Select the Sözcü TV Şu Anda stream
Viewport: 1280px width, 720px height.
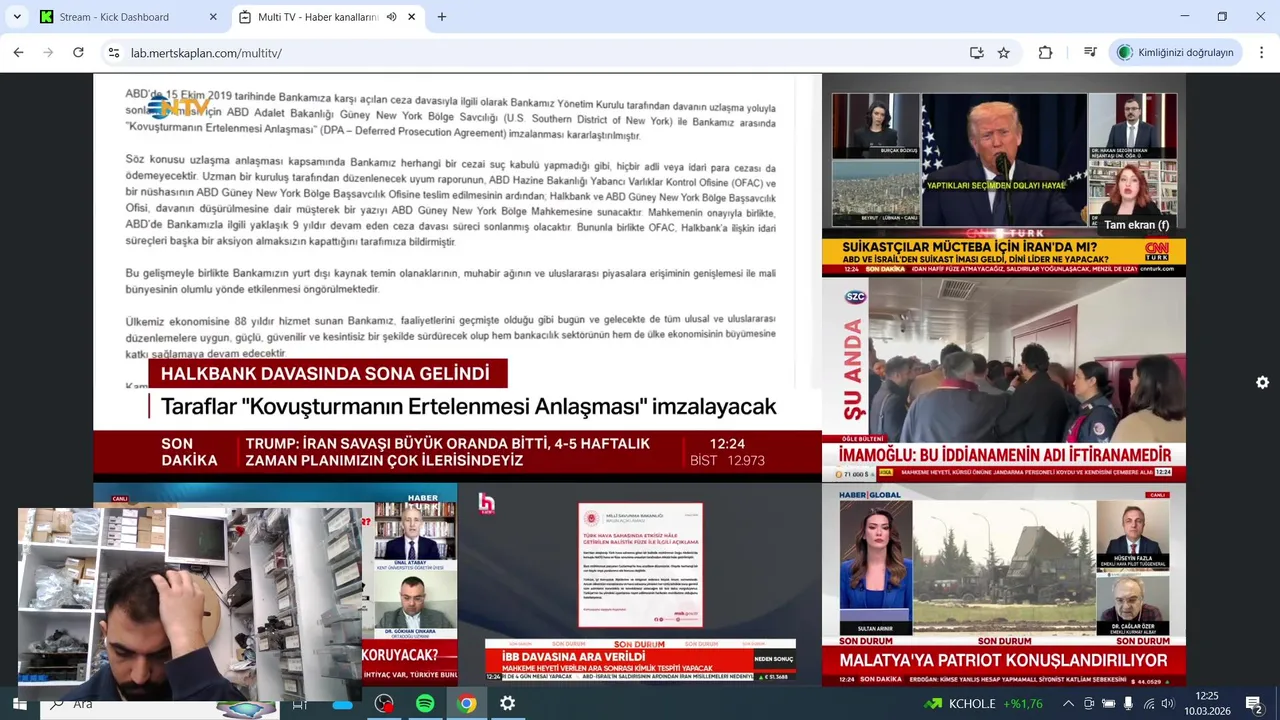1004,379
